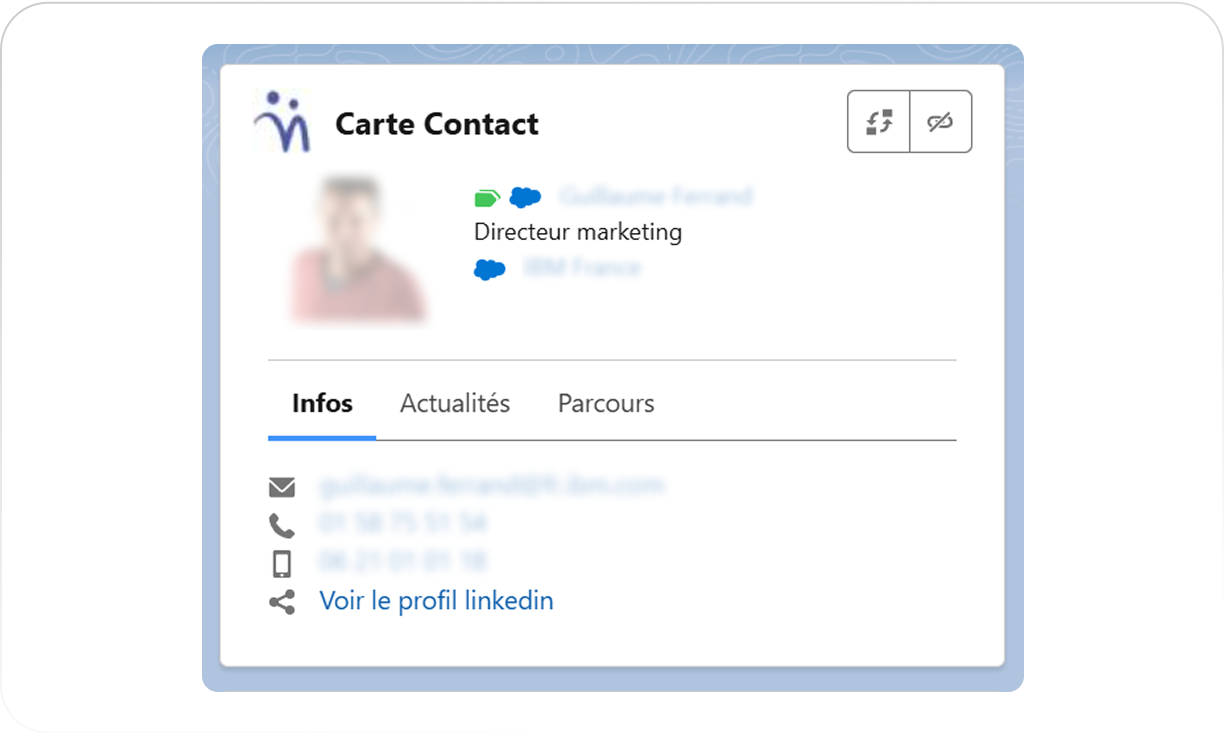Click the mobile phone number link
Image resolution: width=1224 pixels, height=733 pixels.
coord(403,561)
